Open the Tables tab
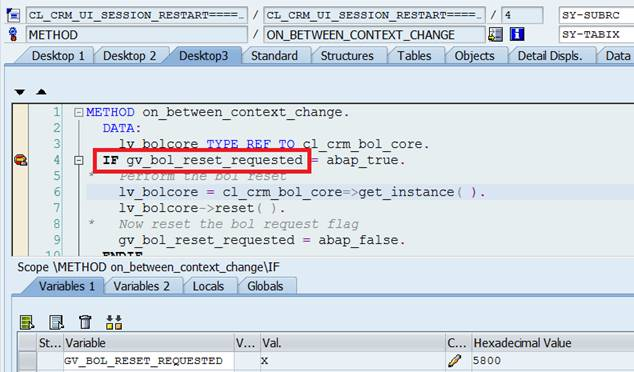634x372 pixels. coord(414,56)
